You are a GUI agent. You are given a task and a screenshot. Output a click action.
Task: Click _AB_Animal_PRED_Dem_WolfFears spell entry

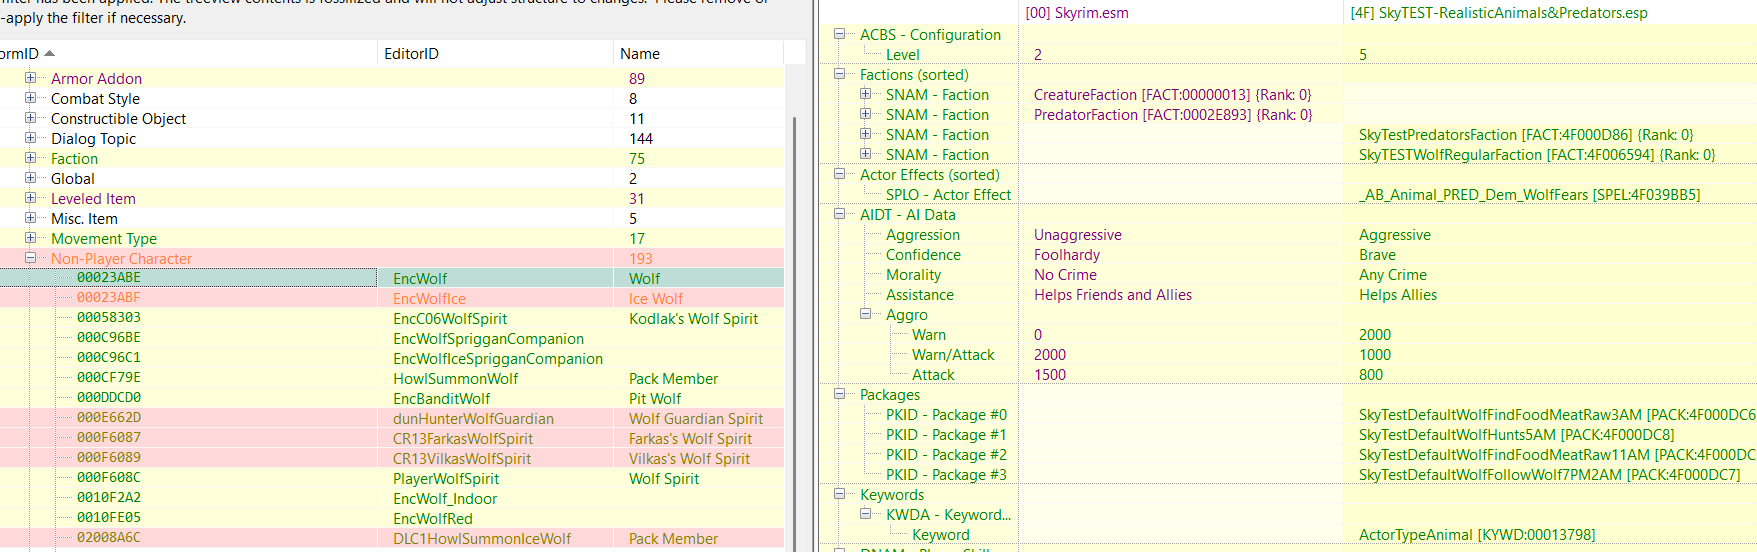pos(1529,195)
